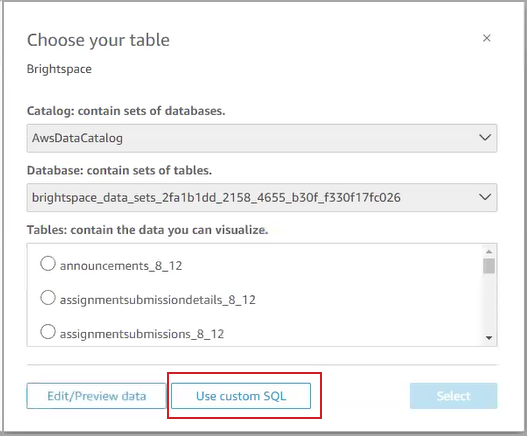Click the Brightspace data source name
527x436 pixels.
click(x=59, y=69)
